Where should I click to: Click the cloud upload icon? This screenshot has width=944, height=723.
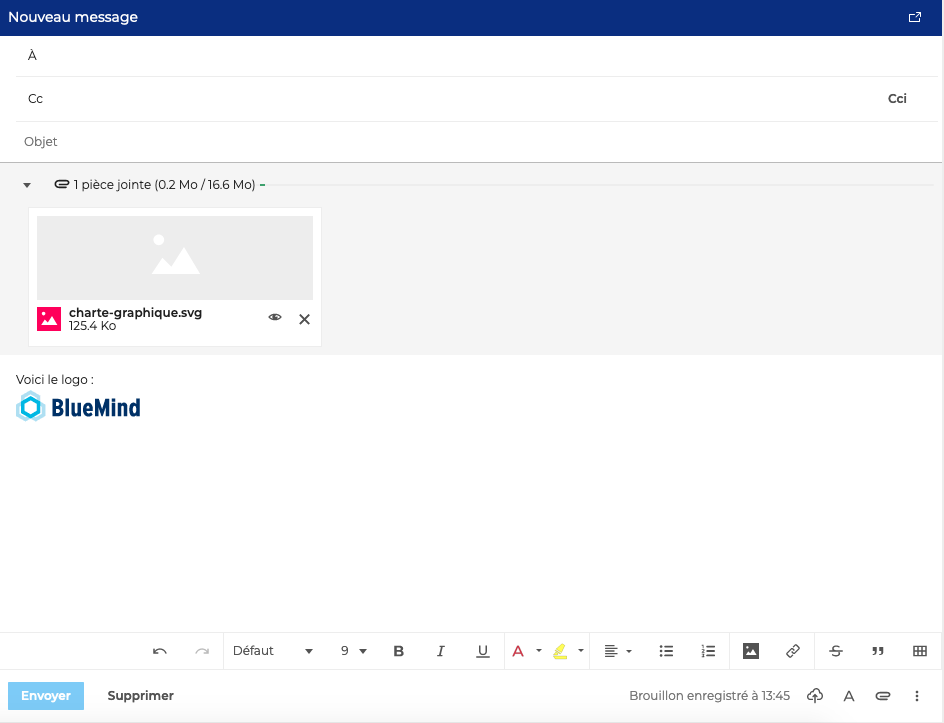(815, 696)
